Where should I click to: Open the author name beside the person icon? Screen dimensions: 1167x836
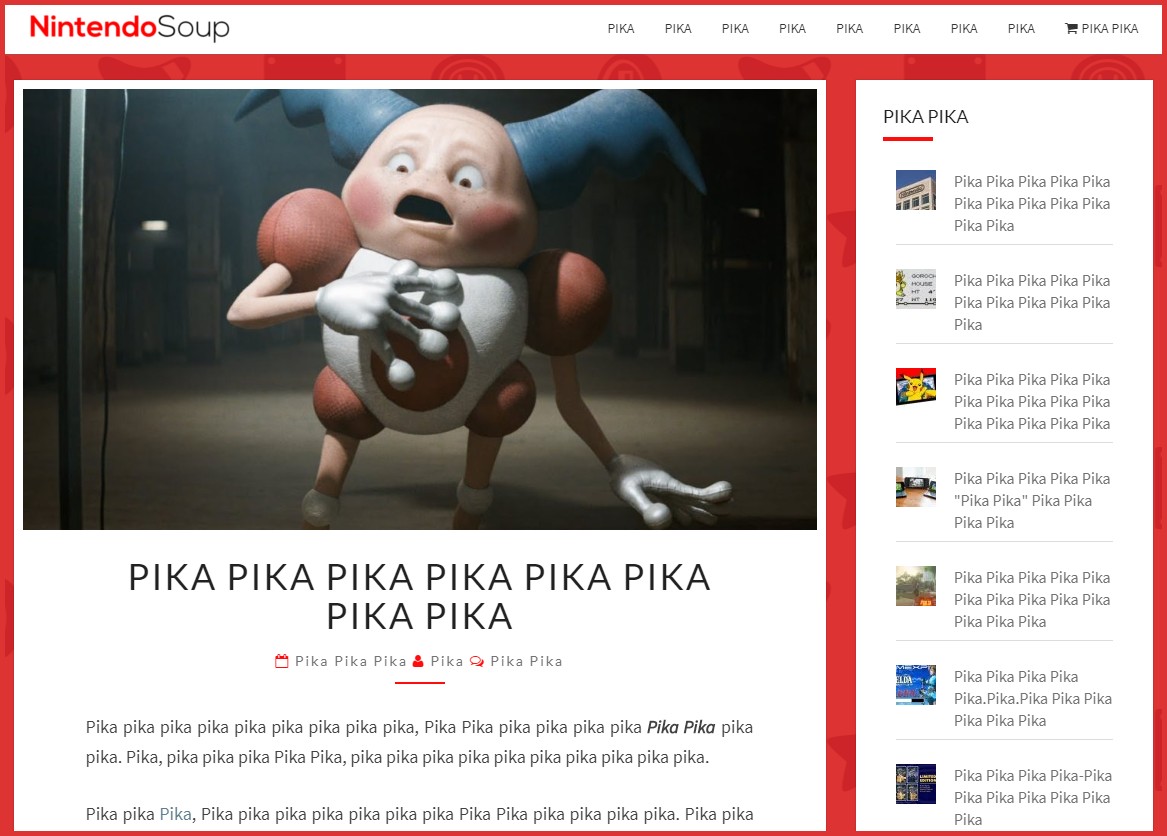coord(447,661)
